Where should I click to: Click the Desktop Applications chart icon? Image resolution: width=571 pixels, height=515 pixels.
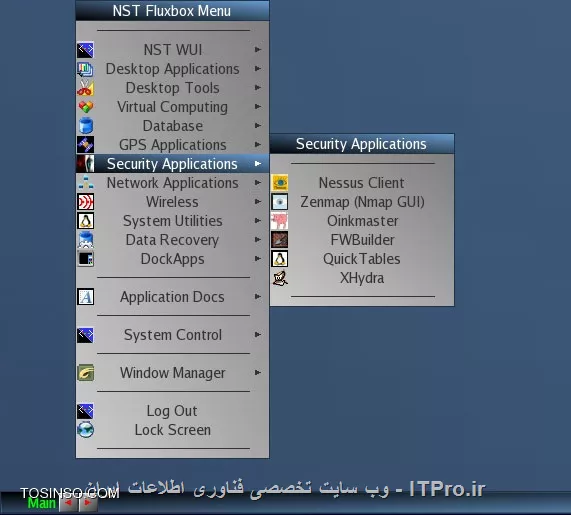[86, 69]
